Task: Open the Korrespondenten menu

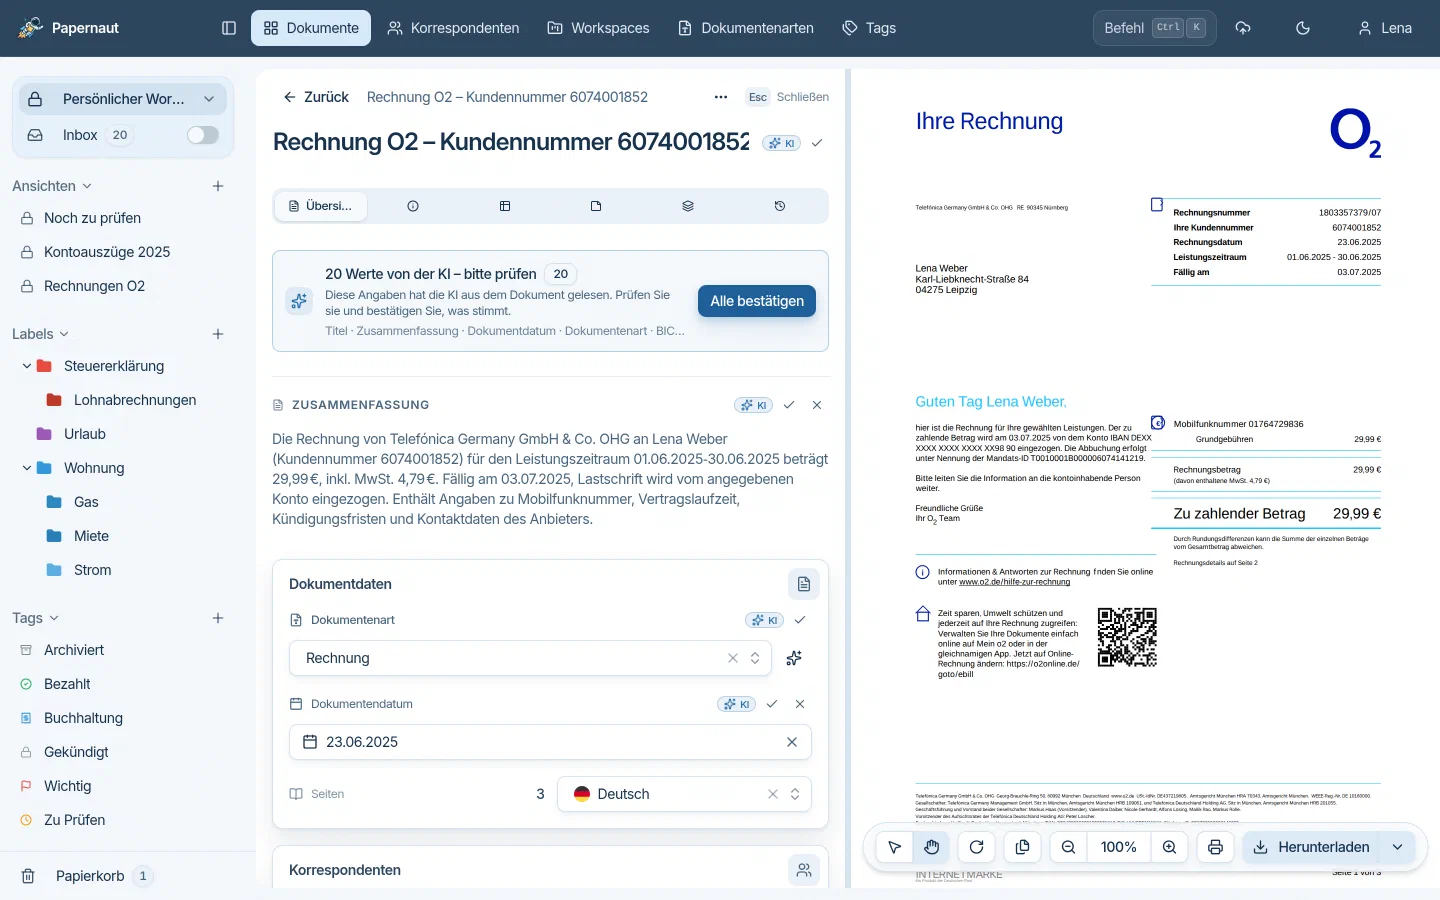Action: 453,28
